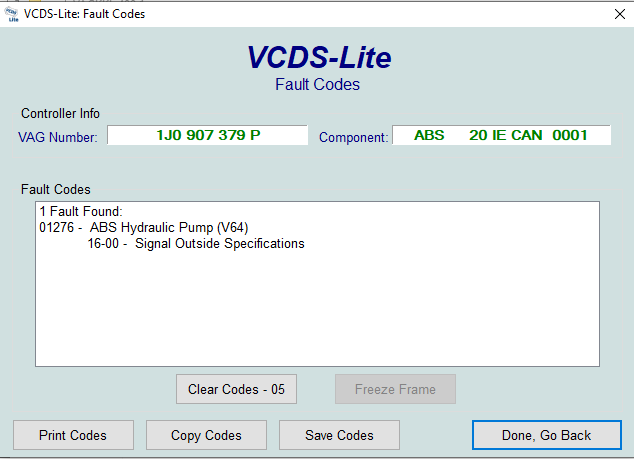Copy Codes to clipboard
The width and height of the screenshot is (634, 459).
(206, 435)
